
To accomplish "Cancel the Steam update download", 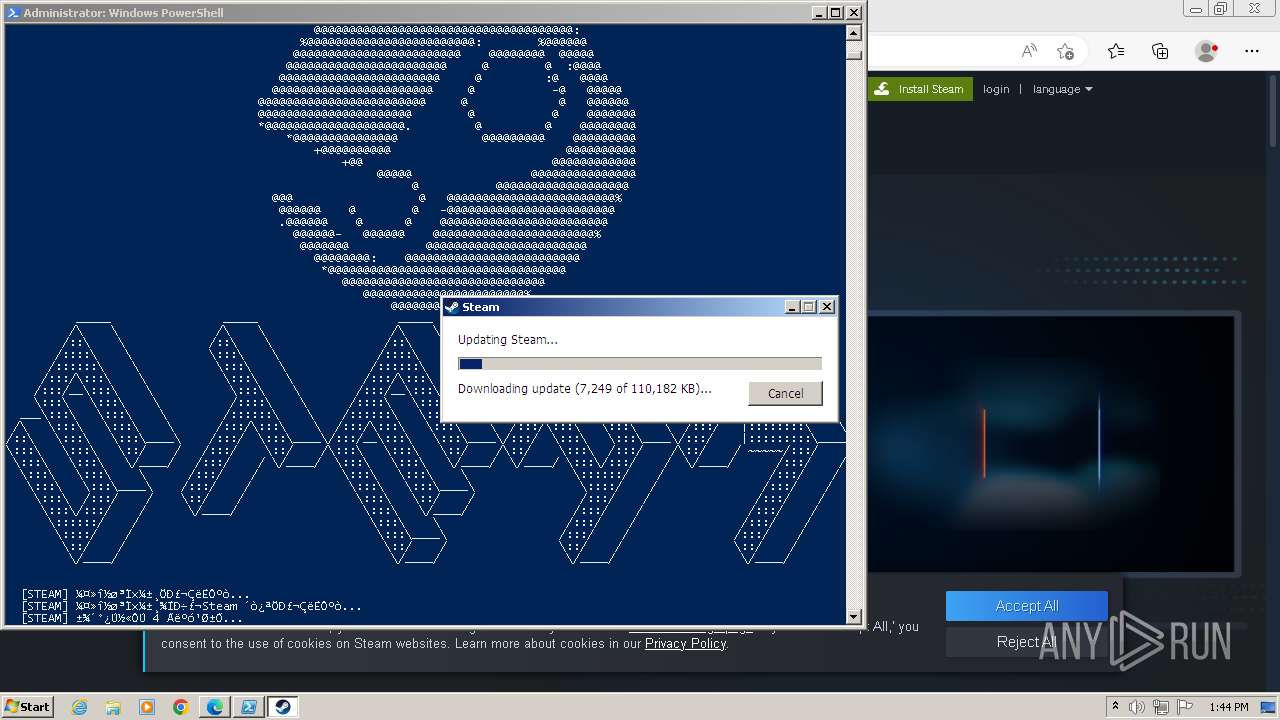I will (x=785, y=393).
